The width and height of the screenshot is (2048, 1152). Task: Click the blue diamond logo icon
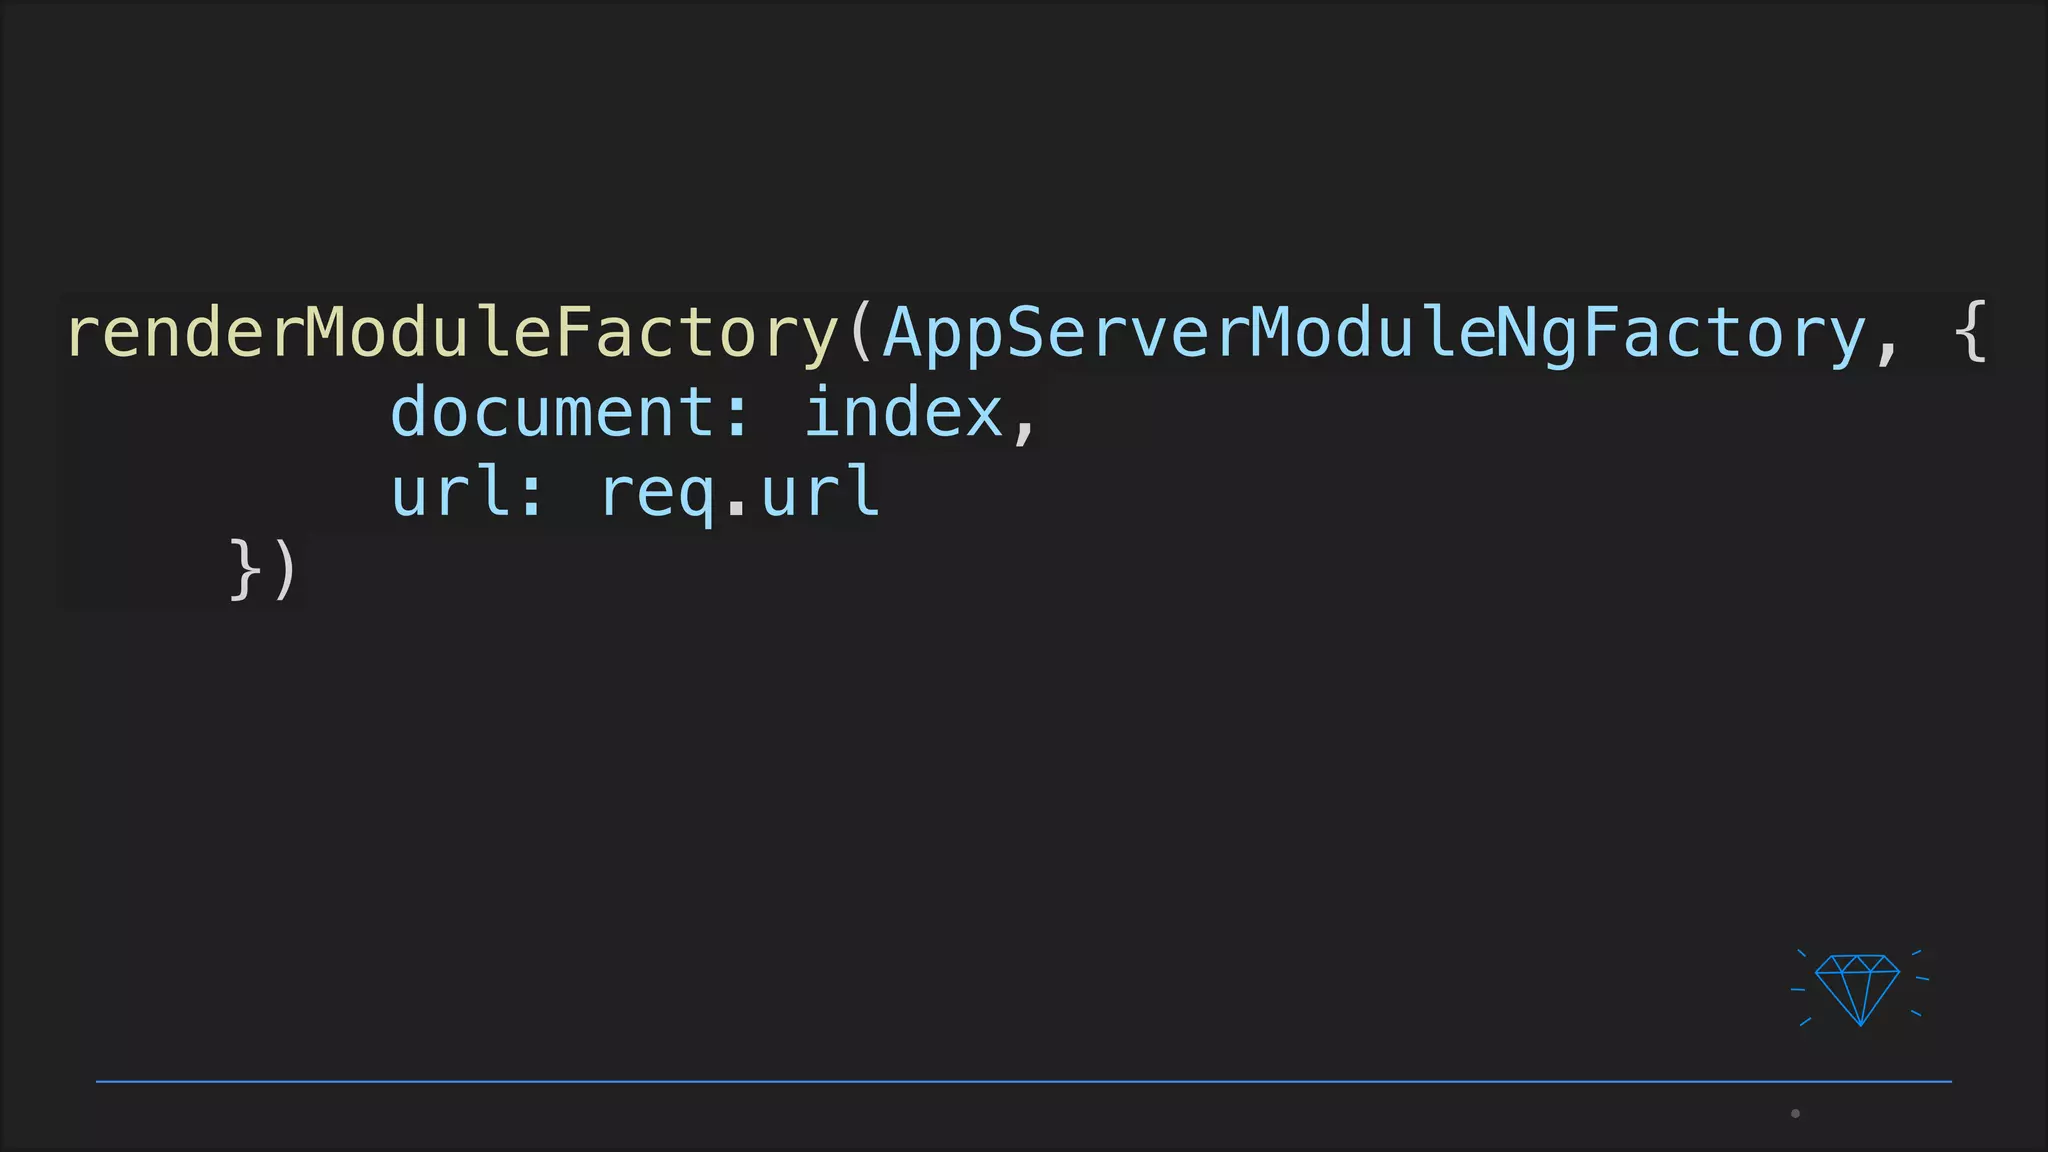point(1859,990)
